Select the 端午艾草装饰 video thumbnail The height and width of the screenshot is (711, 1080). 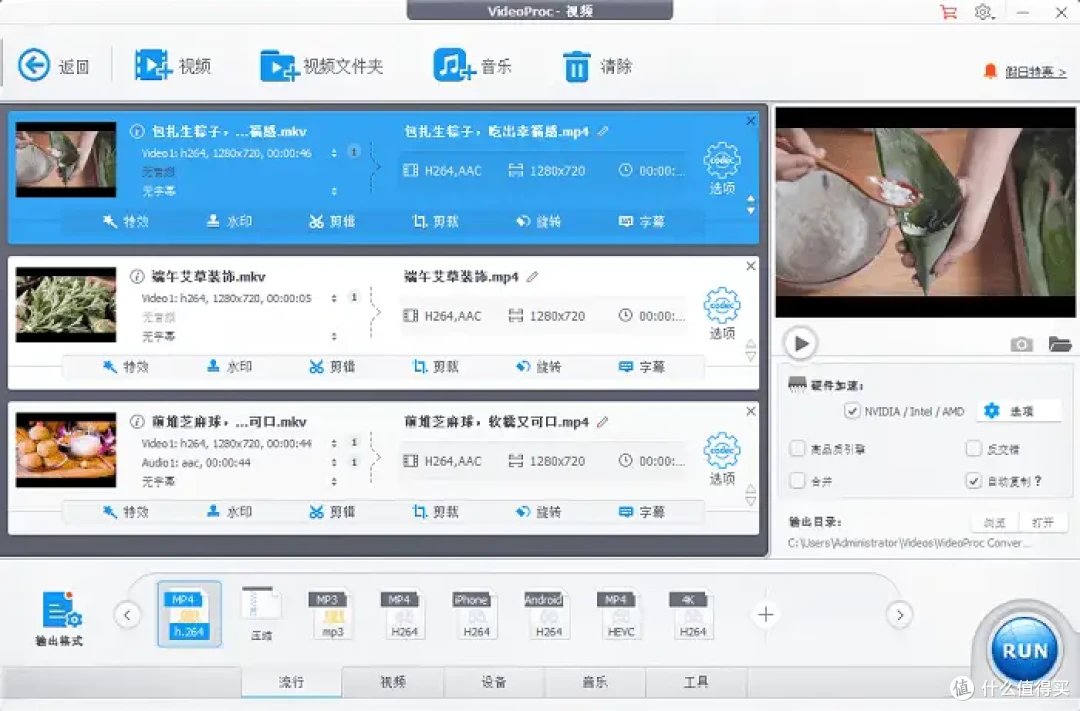tap(66, 305)
